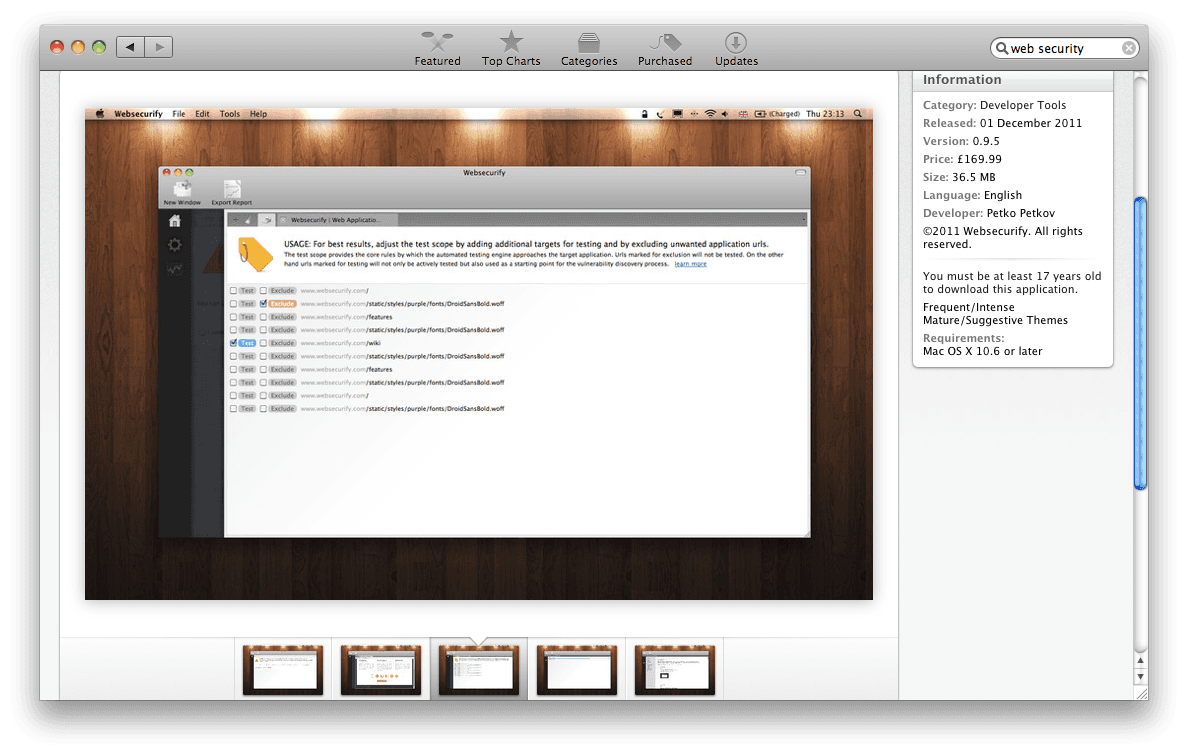Check the Updates section
The height and width of the screenshot is (755, 1188).
point(736,49)
